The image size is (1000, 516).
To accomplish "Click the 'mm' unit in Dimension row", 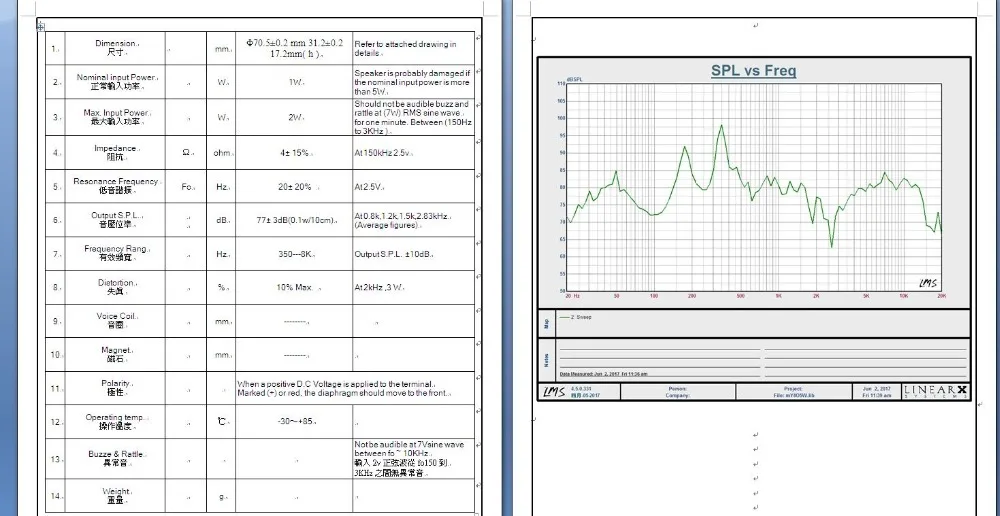I will [x=221, y=48].
